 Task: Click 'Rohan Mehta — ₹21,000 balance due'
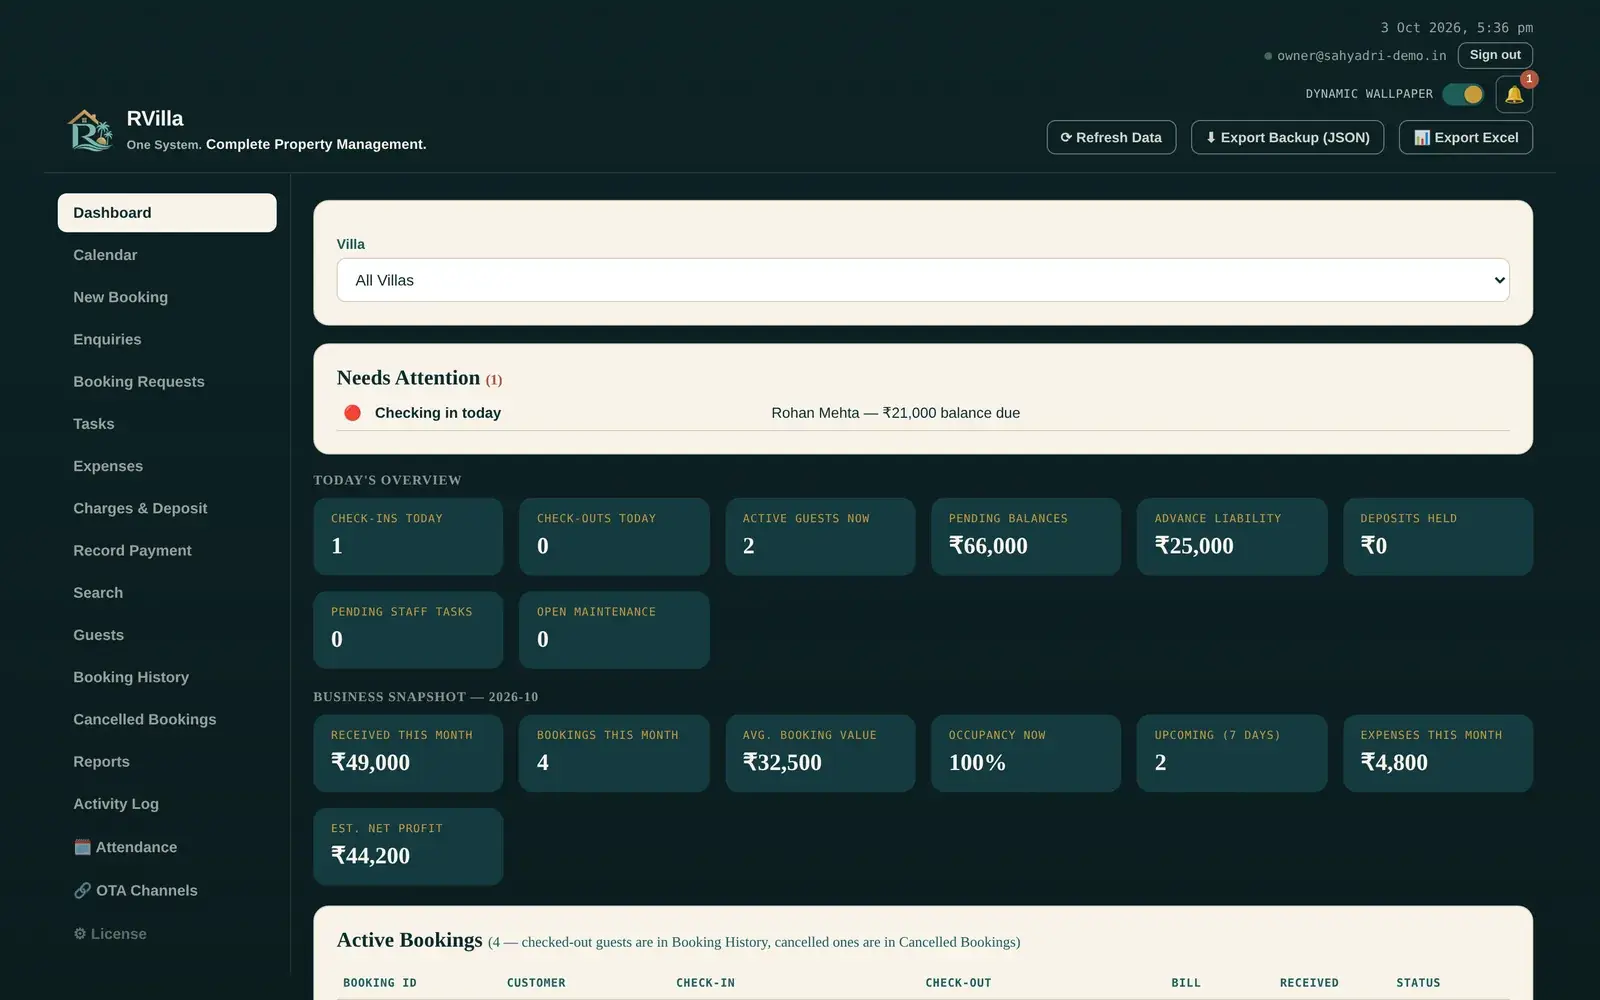(x=895, y=413)
